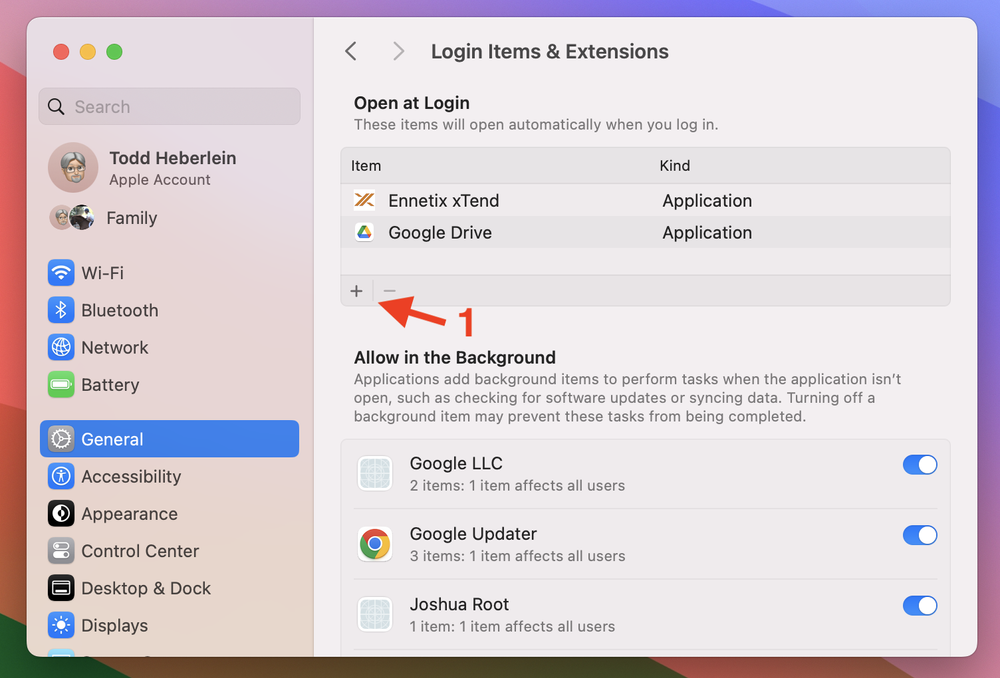The height and width of the screenshot is (678, 1000).
Task: Disable the Google Updater background switch
Action: pos(920,535)
